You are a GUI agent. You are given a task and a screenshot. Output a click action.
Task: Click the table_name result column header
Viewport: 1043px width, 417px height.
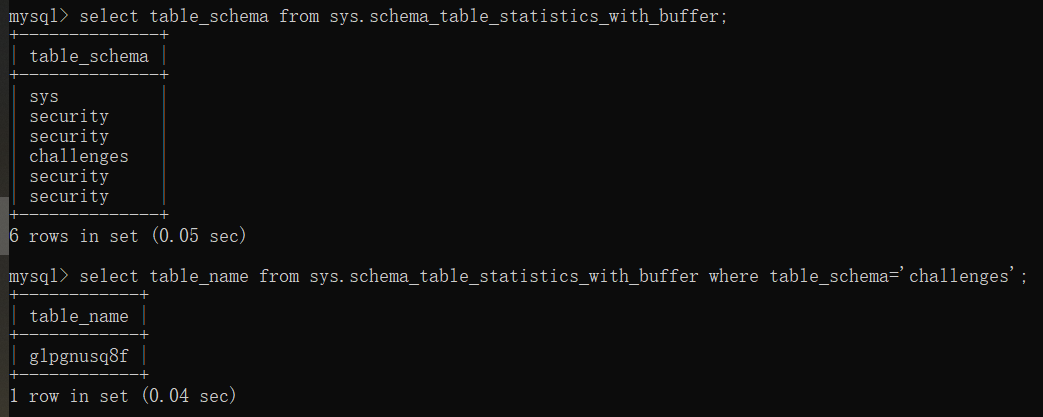pos(79,316)
